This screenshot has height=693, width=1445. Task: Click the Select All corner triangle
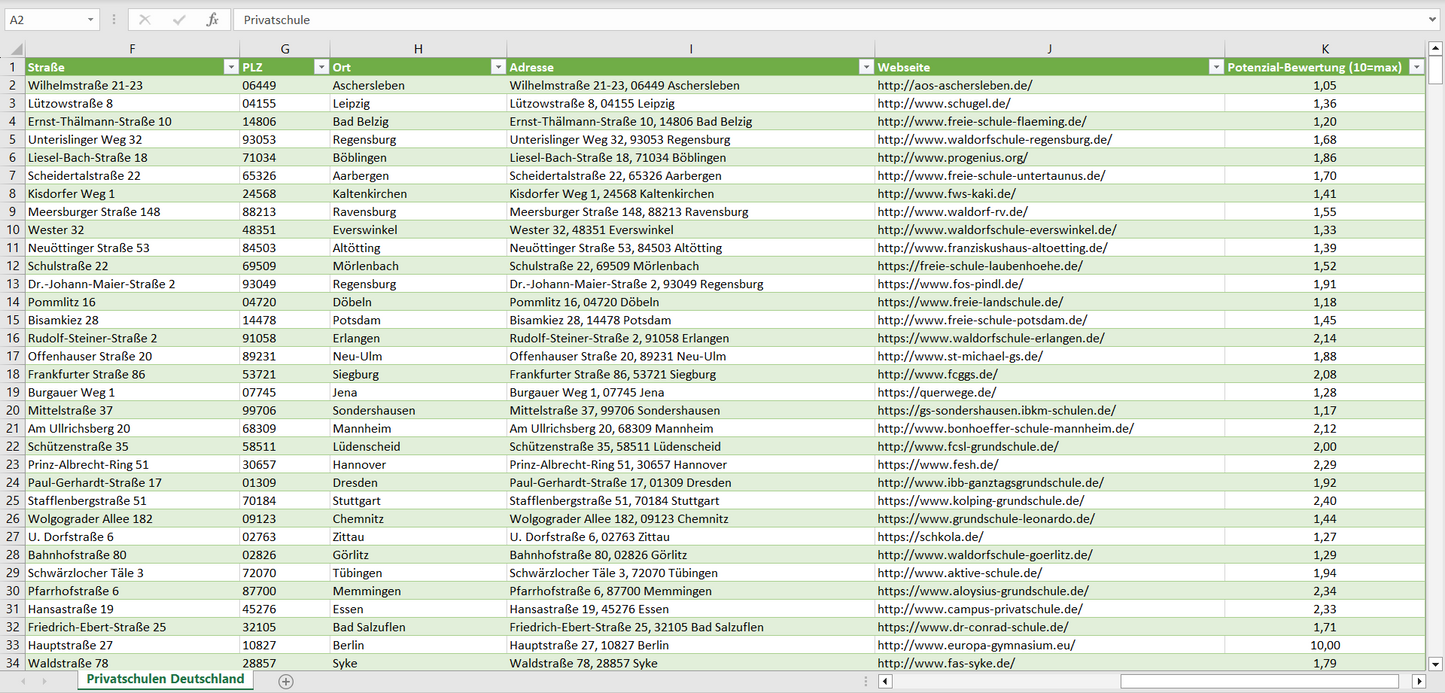[x=14, y=49]
